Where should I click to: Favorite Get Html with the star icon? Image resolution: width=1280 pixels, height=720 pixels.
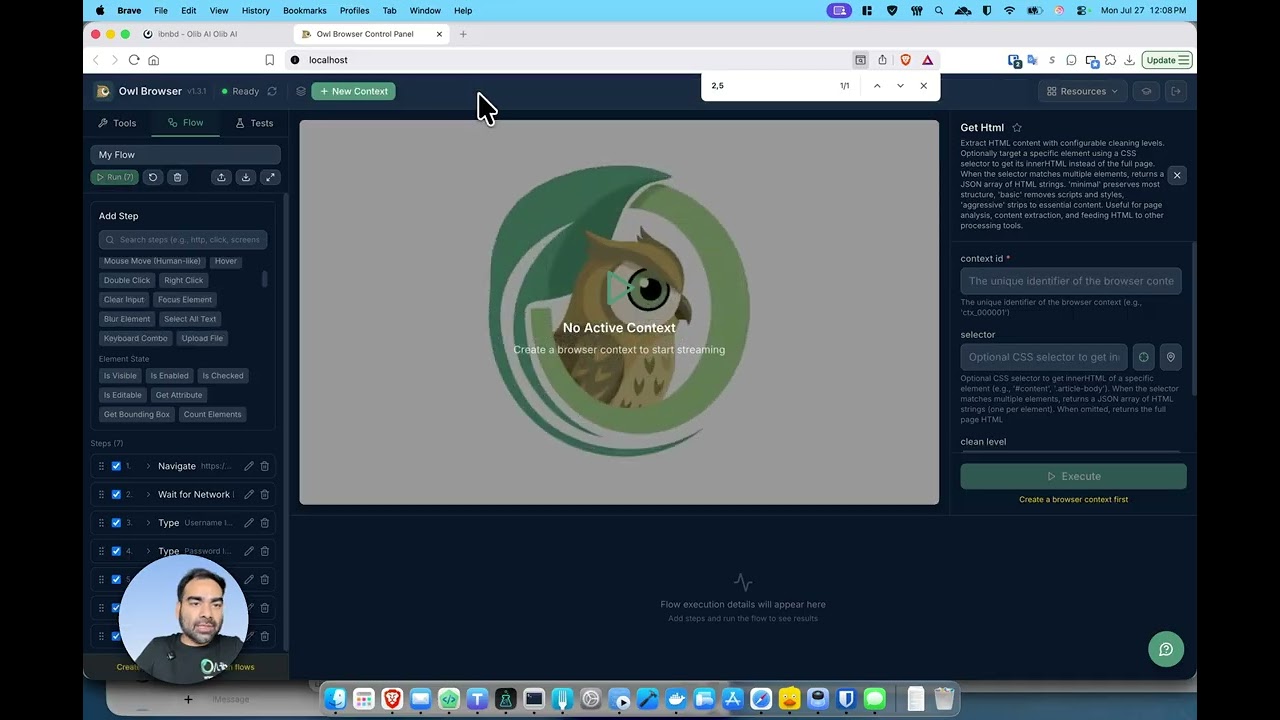point(1017,127)
